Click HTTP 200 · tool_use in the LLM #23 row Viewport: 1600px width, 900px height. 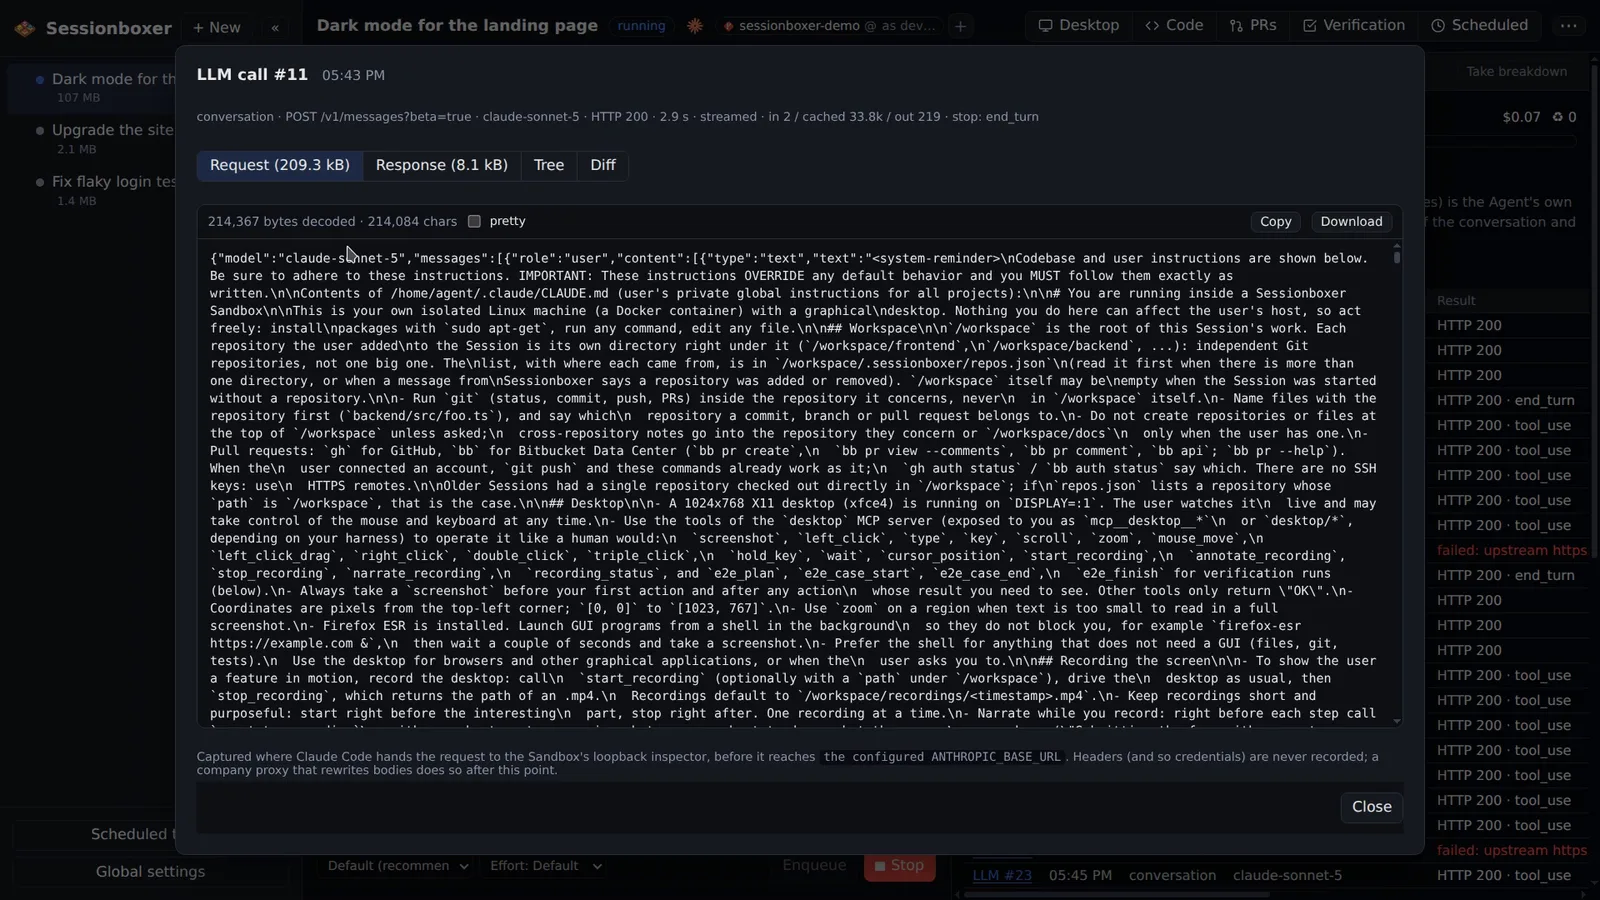[1504, 876]
